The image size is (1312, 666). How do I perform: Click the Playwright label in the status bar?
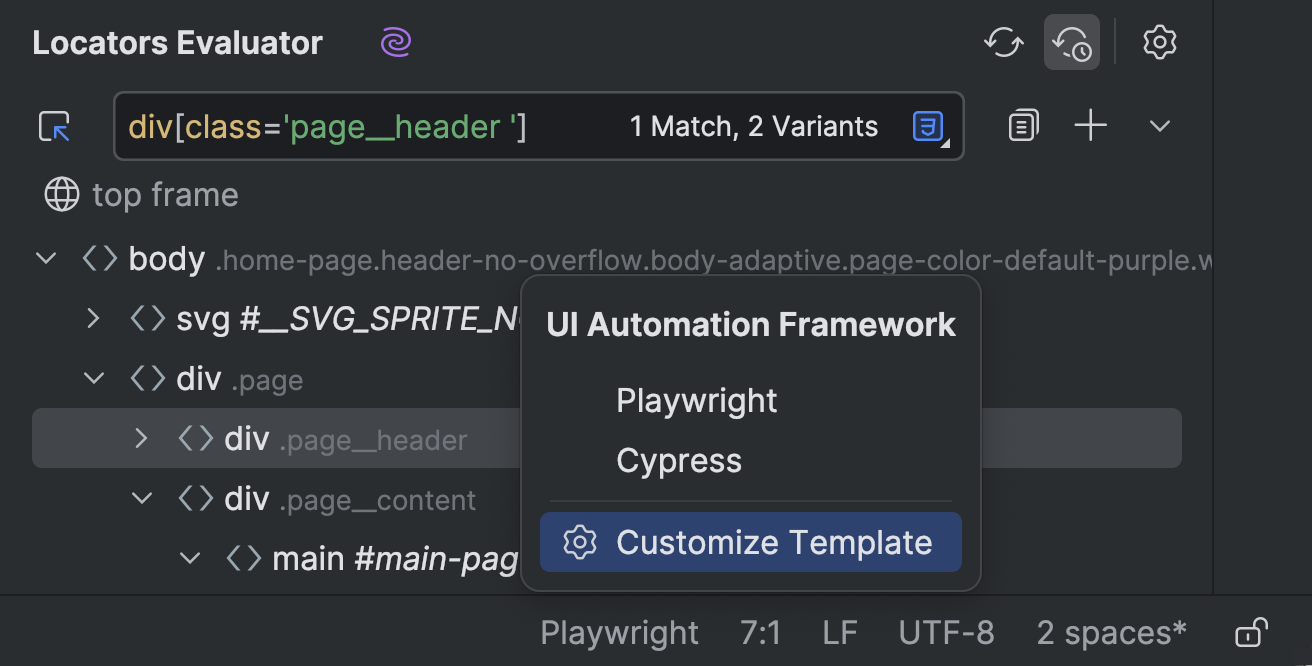click(x=619, y=632)
